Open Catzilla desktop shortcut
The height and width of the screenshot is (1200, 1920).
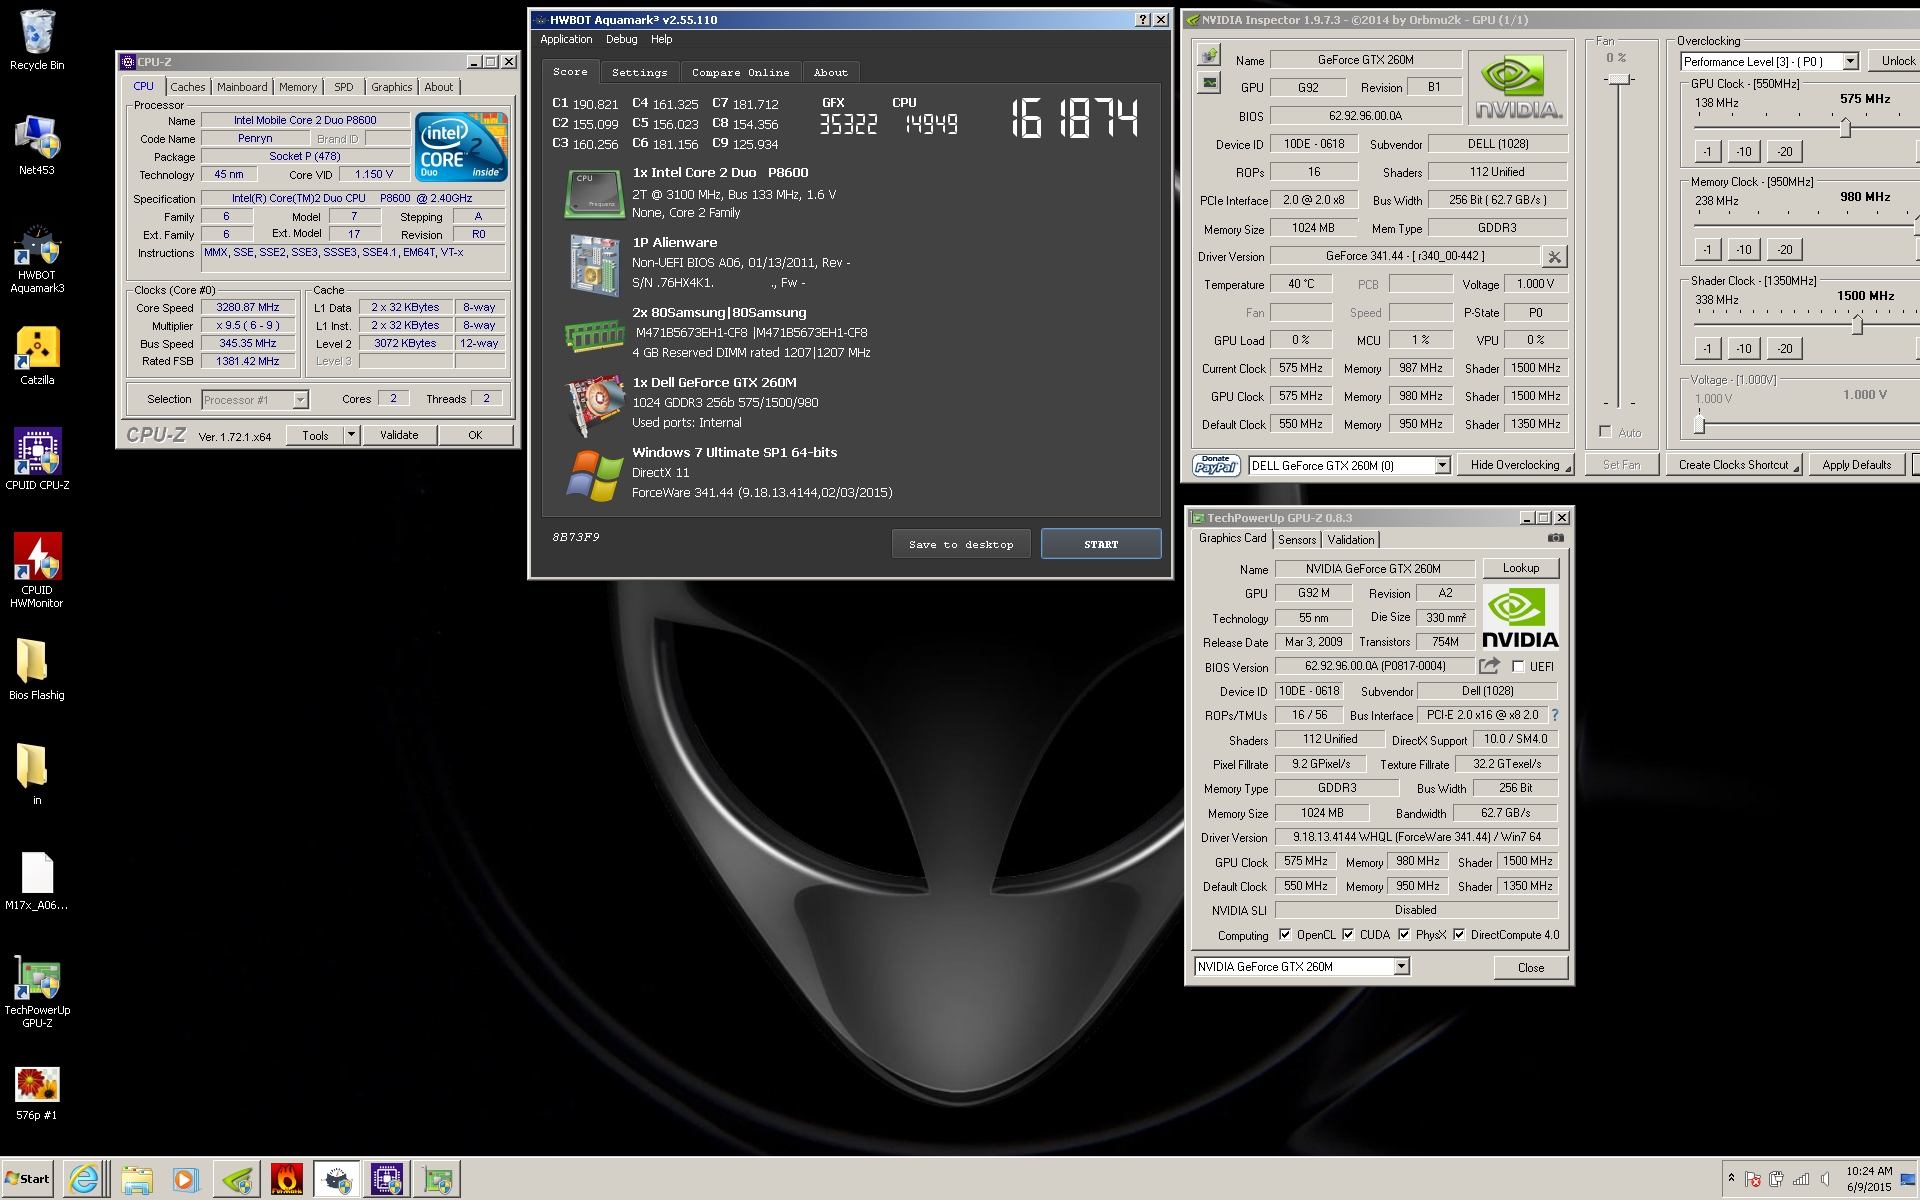pyautogui.click(x=37, y=355)
